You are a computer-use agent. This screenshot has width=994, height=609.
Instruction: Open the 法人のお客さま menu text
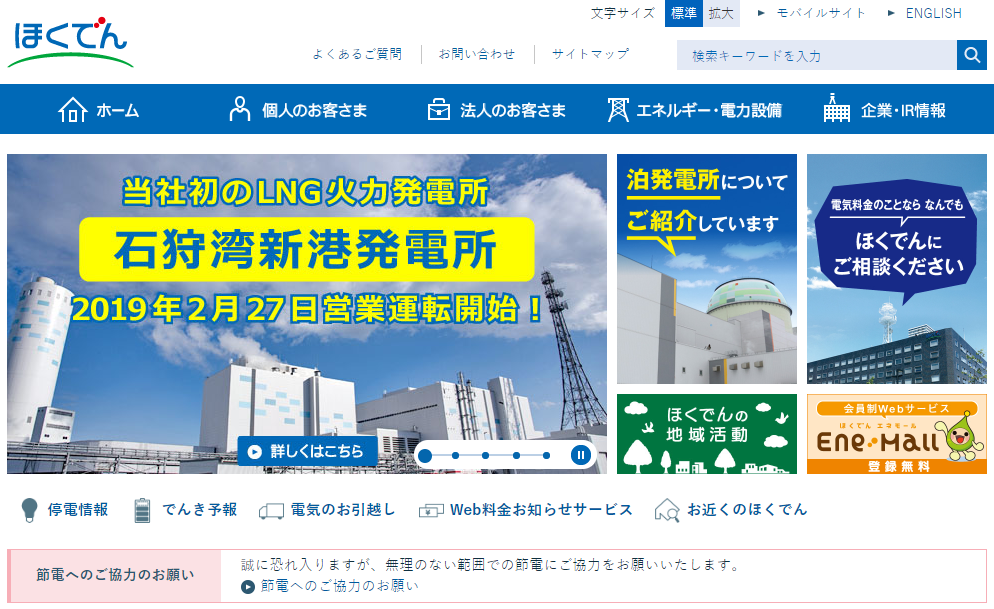click(513, 110)
